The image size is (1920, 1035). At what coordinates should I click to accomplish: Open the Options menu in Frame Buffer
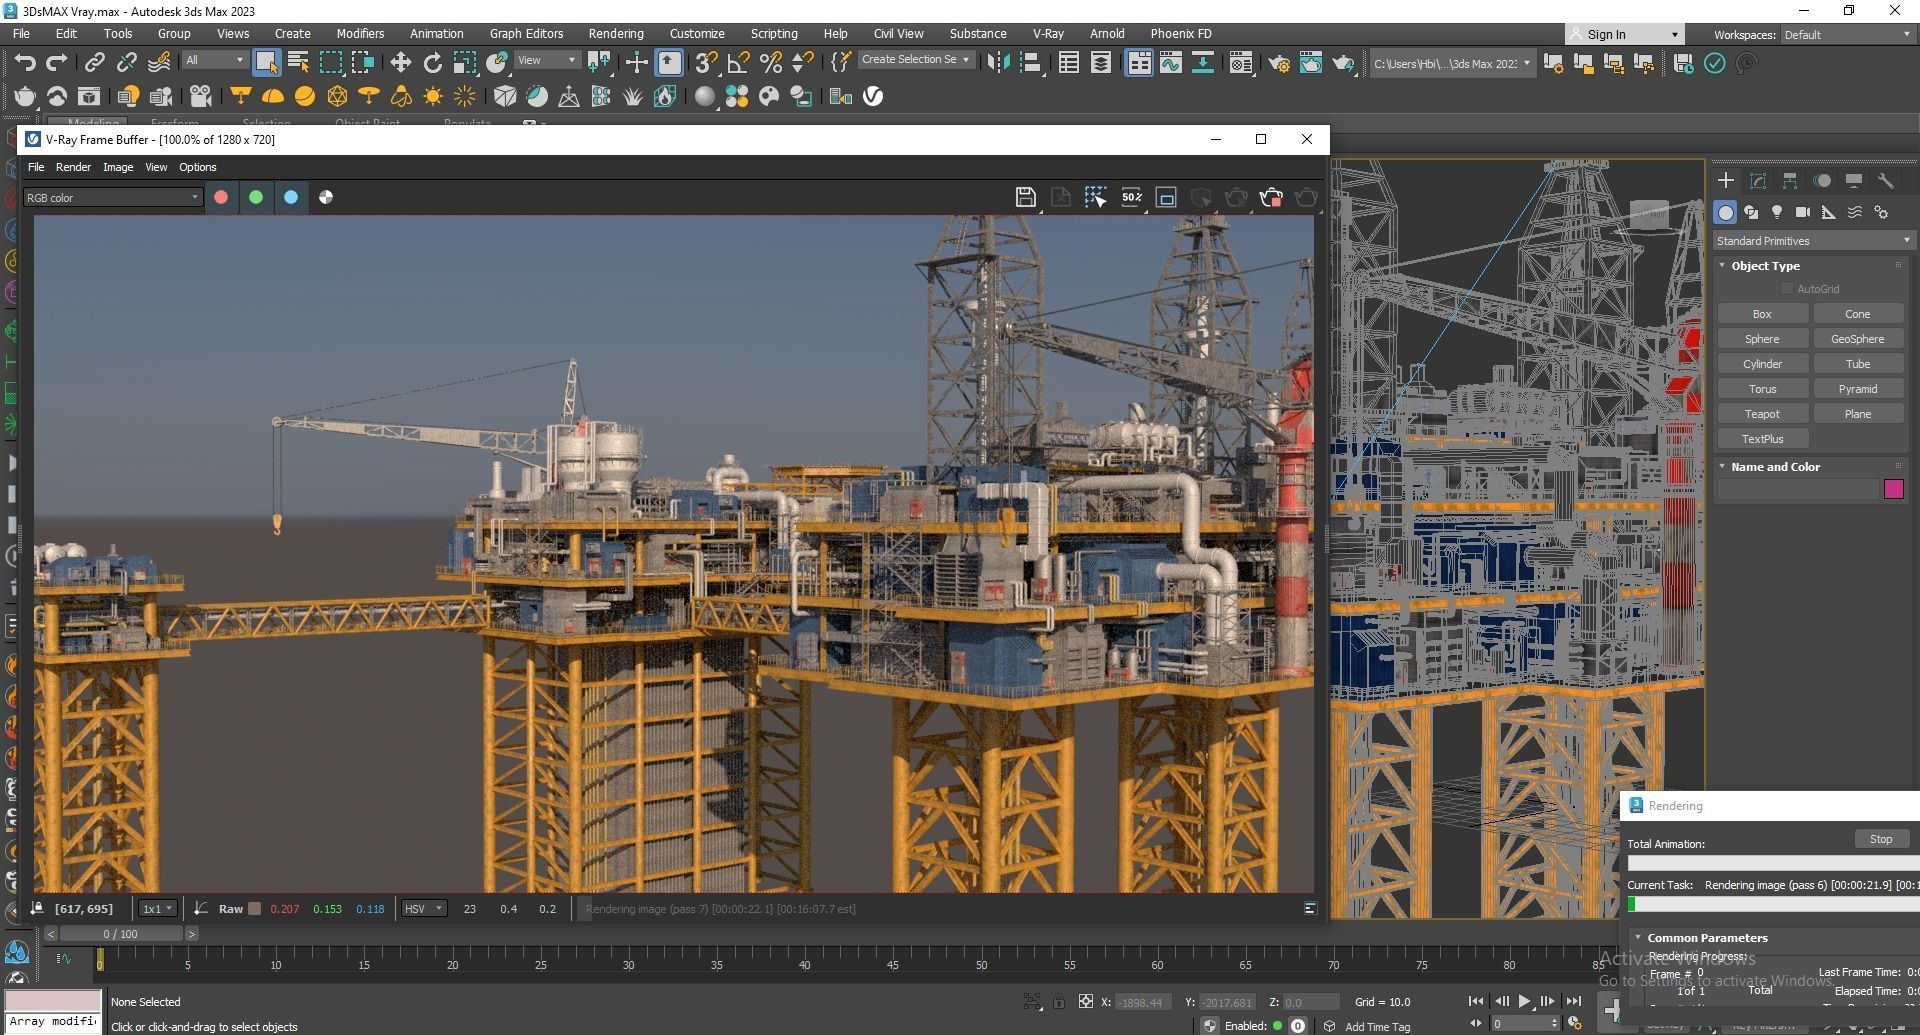[x=197, y=167]
